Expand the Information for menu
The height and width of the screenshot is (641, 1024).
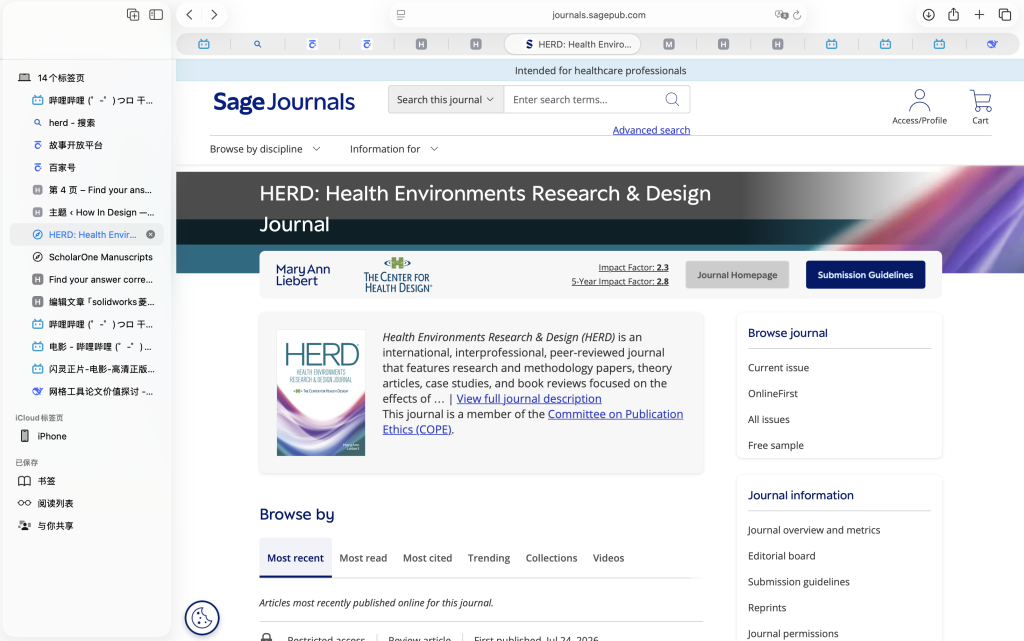394,149
